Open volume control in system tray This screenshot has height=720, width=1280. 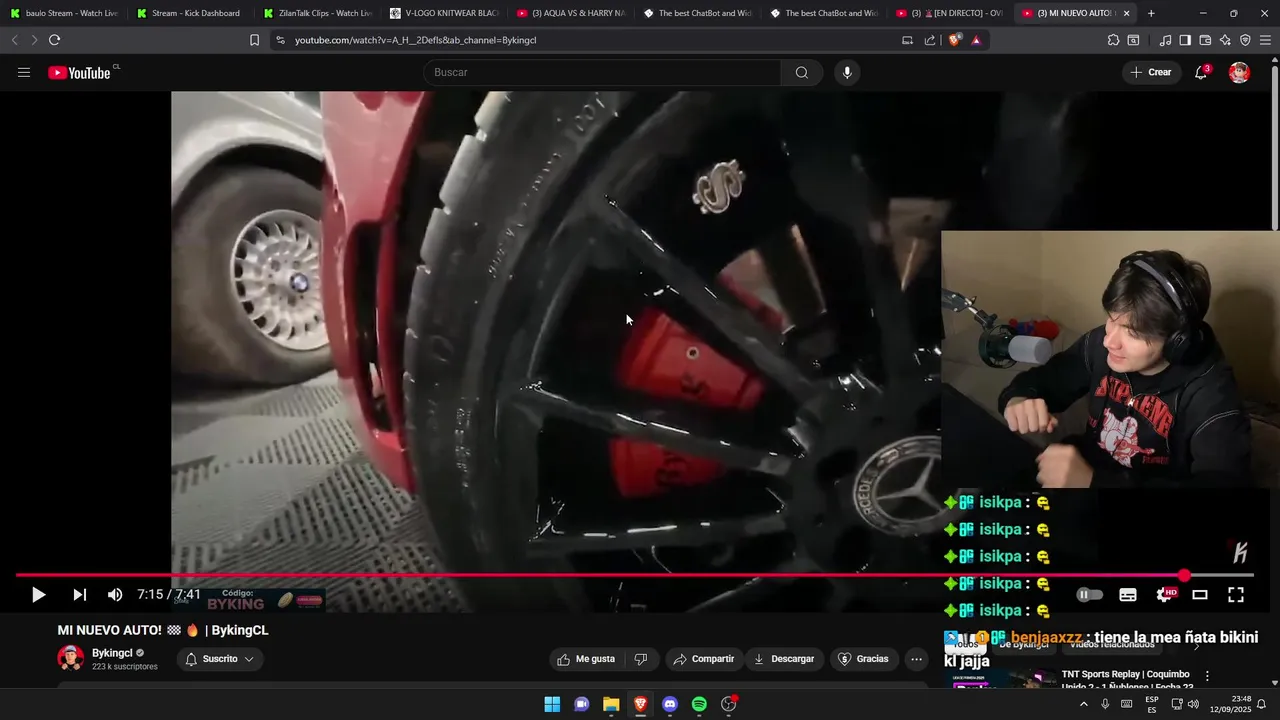(x=1193, y=704)
